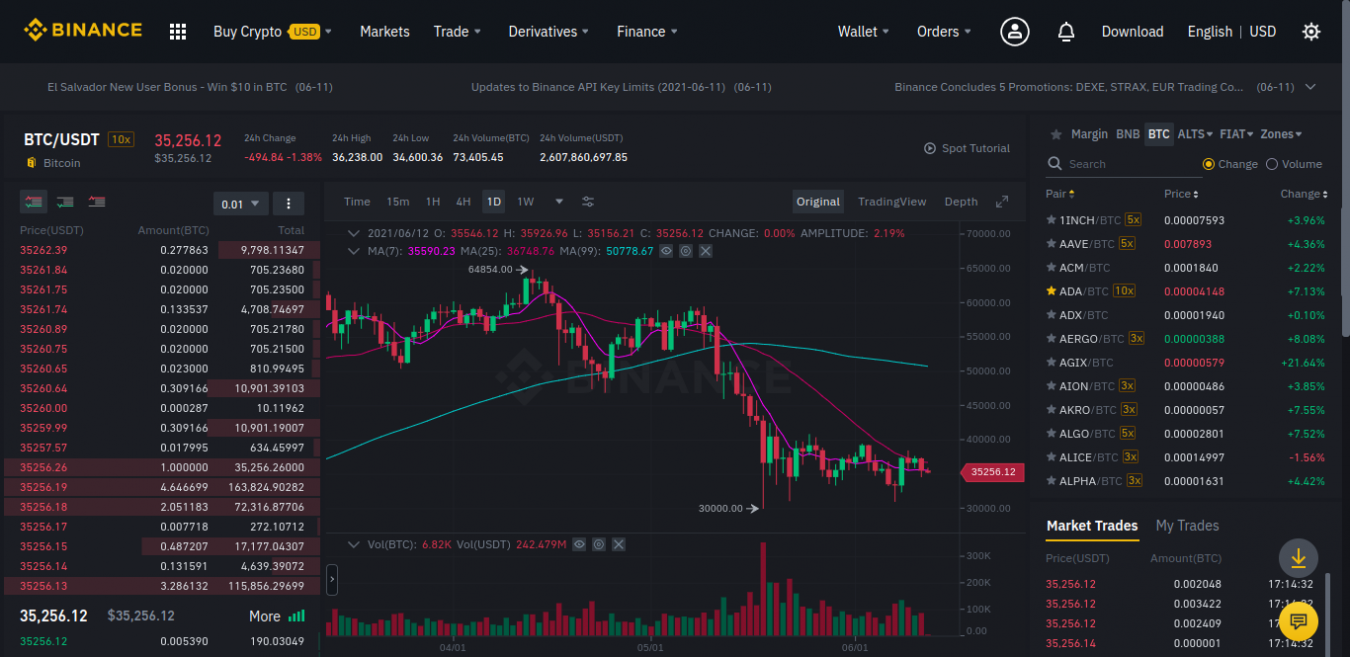Click the order book depth bars icon
This screenshot has height=657, width=1350.
click(297, 616)
